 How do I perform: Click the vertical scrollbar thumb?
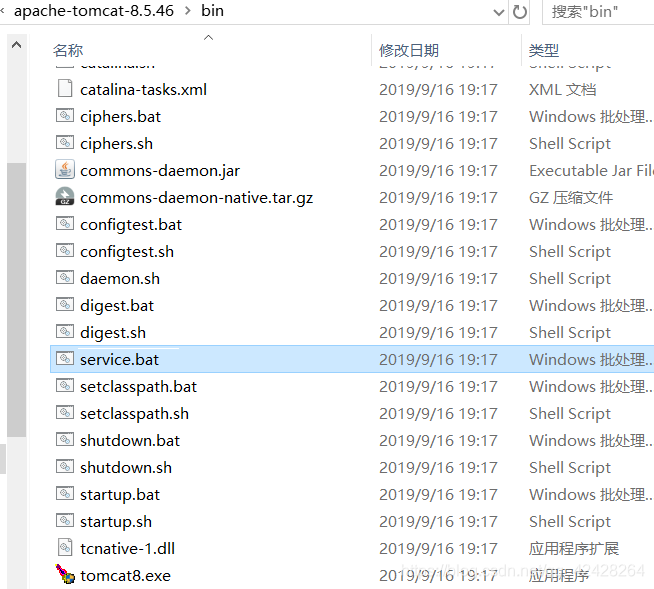pos(16,300)
